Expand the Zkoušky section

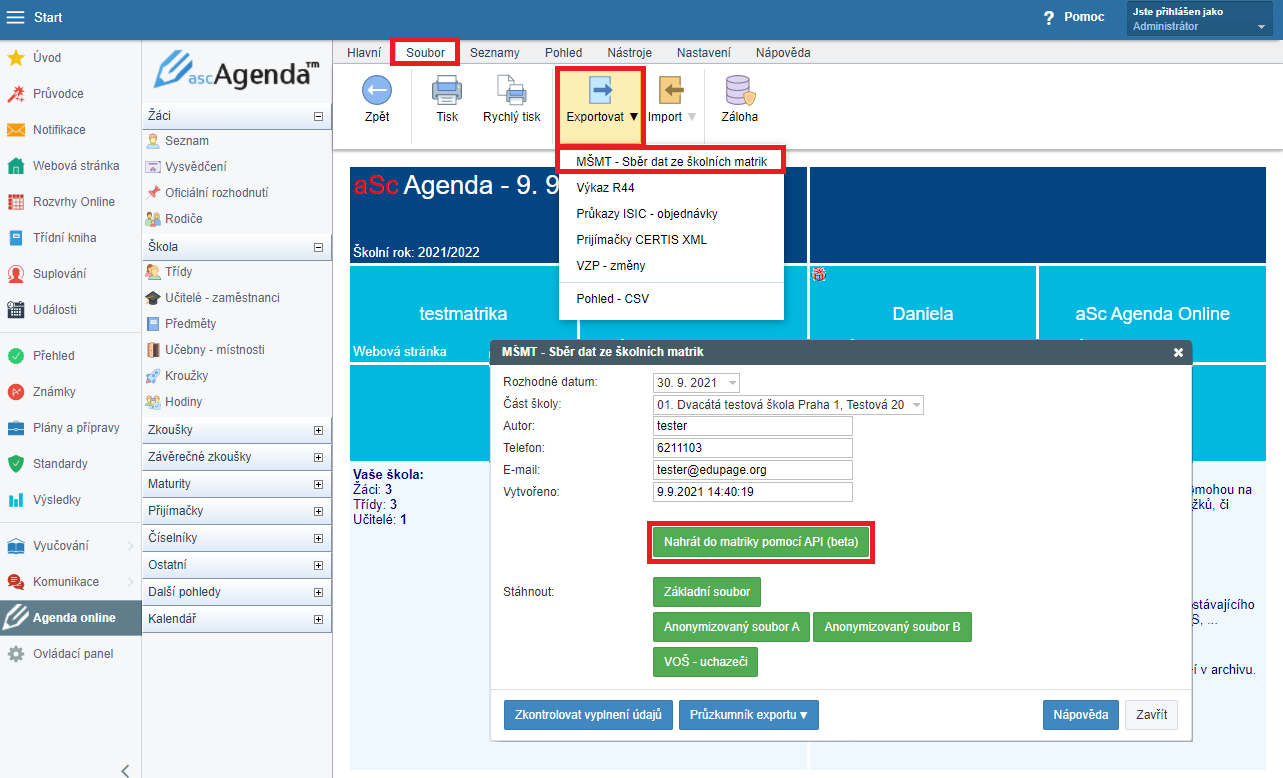coord(319,430)
